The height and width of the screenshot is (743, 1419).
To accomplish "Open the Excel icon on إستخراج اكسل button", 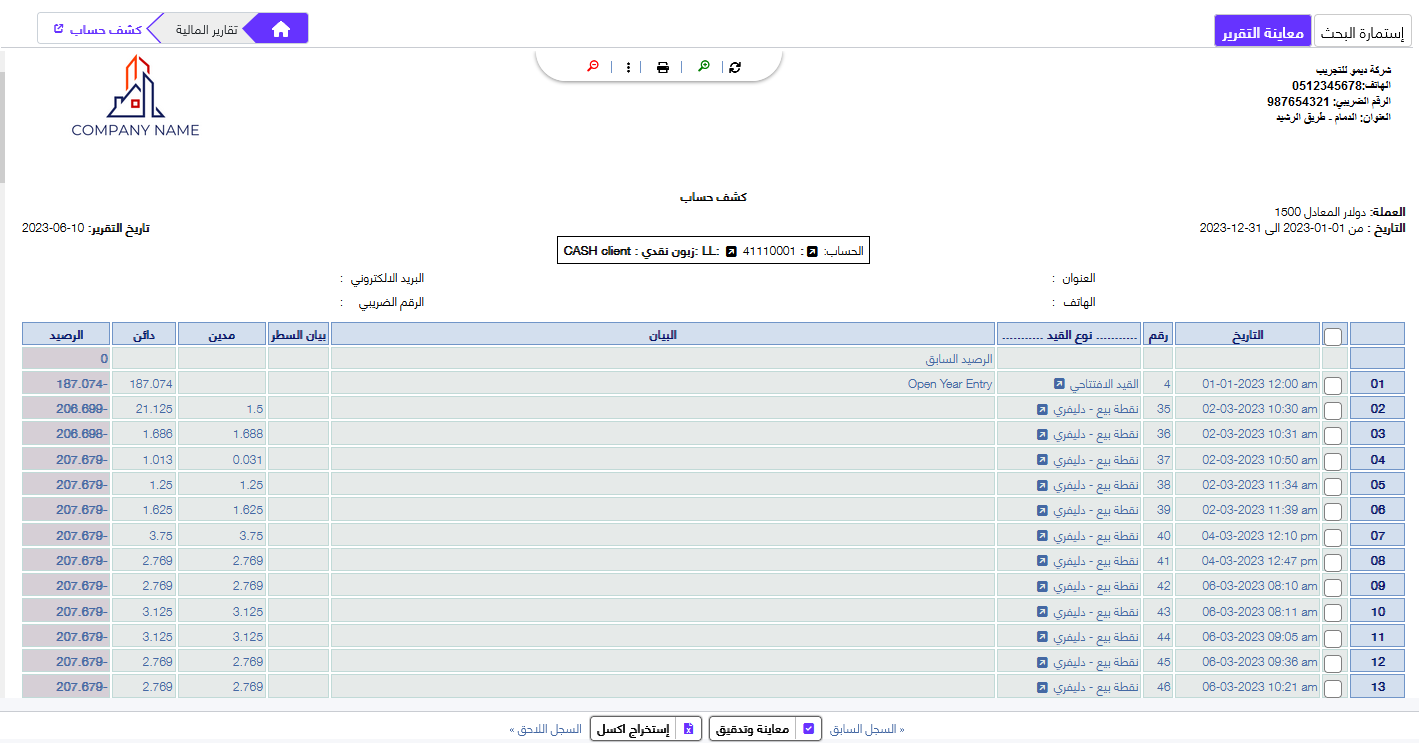I will [x=689, y=728].
